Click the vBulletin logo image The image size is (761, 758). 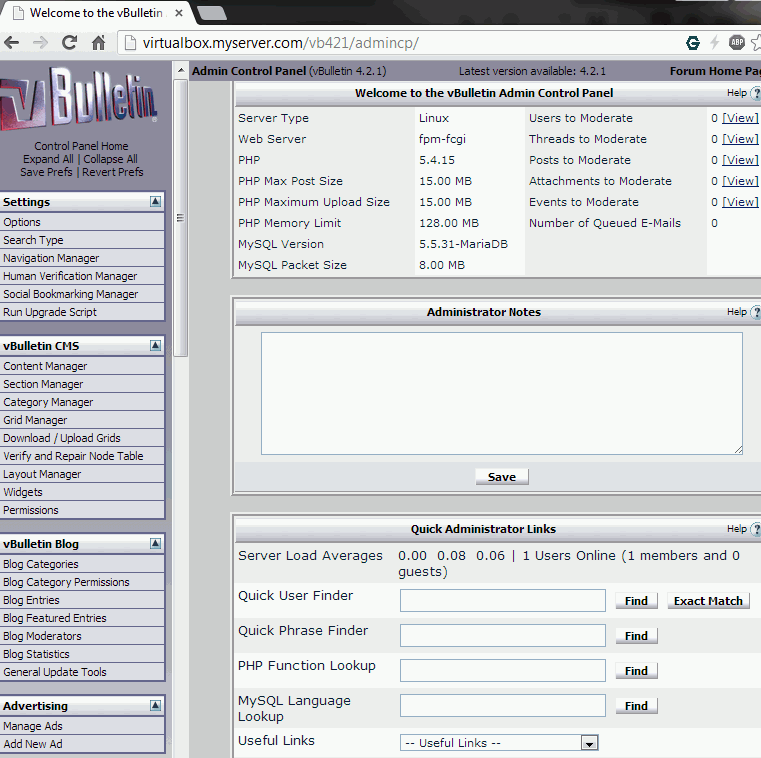tap(79, 99)
